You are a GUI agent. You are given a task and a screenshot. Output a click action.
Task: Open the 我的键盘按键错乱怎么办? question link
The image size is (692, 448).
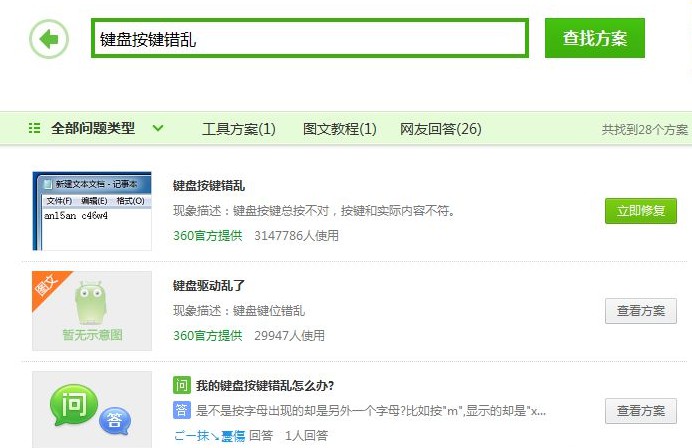264,386
